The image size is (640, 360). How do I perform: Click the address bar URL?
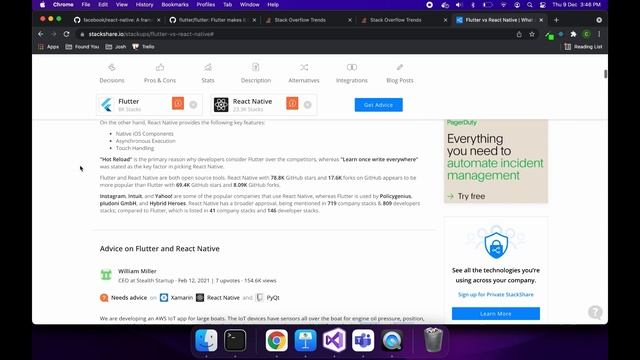click(x=151, y=34)
